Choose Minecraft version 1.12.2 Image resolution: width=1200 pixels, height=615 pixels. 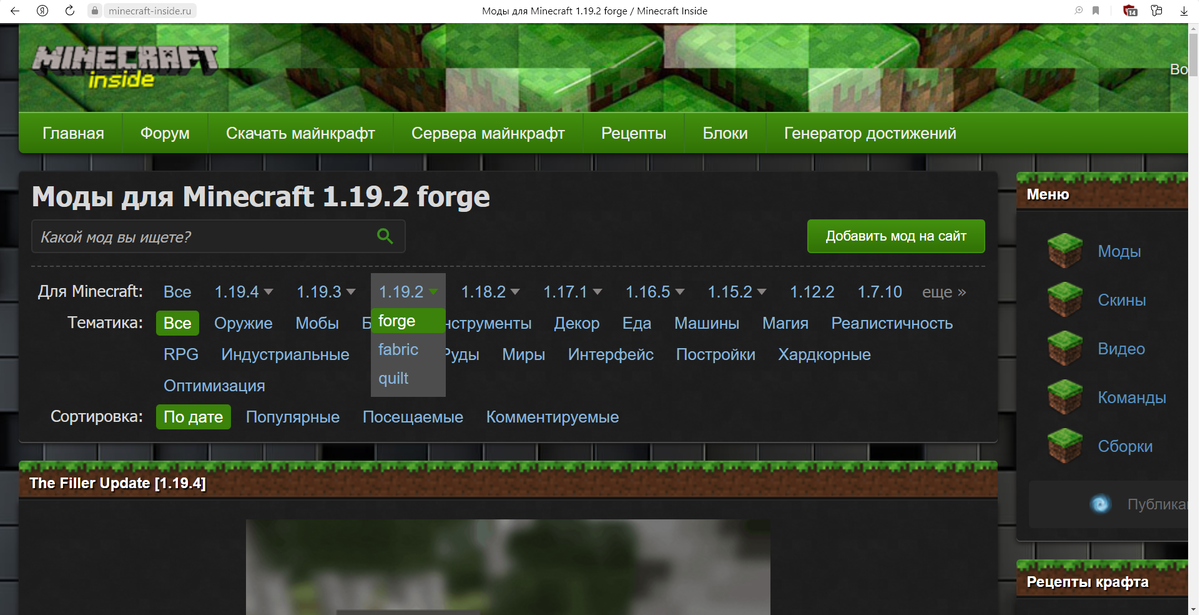point(812,292)
